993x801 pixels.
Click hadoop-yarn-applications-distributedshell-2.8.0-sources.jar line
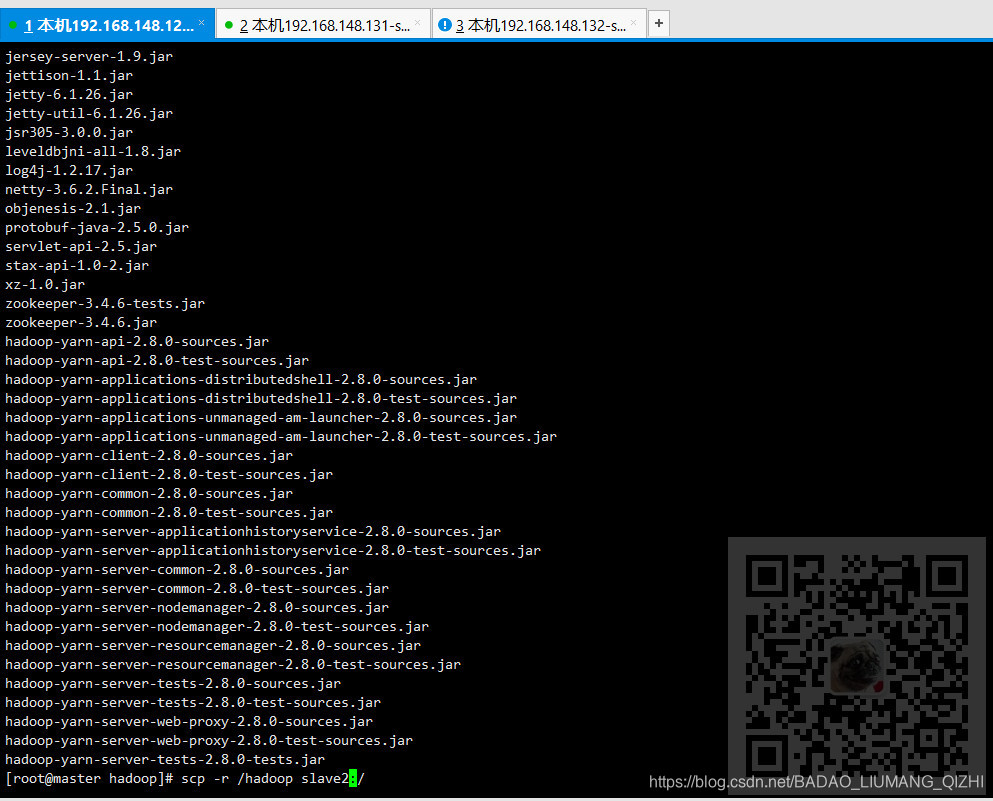click(241, 379)
